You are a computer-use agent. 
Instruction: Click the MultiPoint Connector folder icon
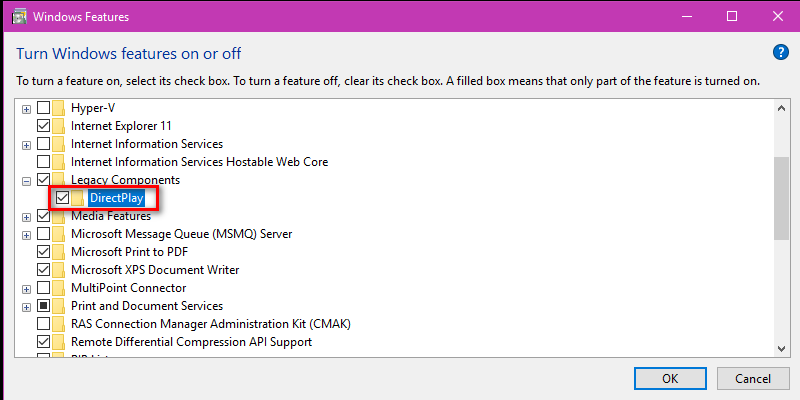click(x=59, y=288)
